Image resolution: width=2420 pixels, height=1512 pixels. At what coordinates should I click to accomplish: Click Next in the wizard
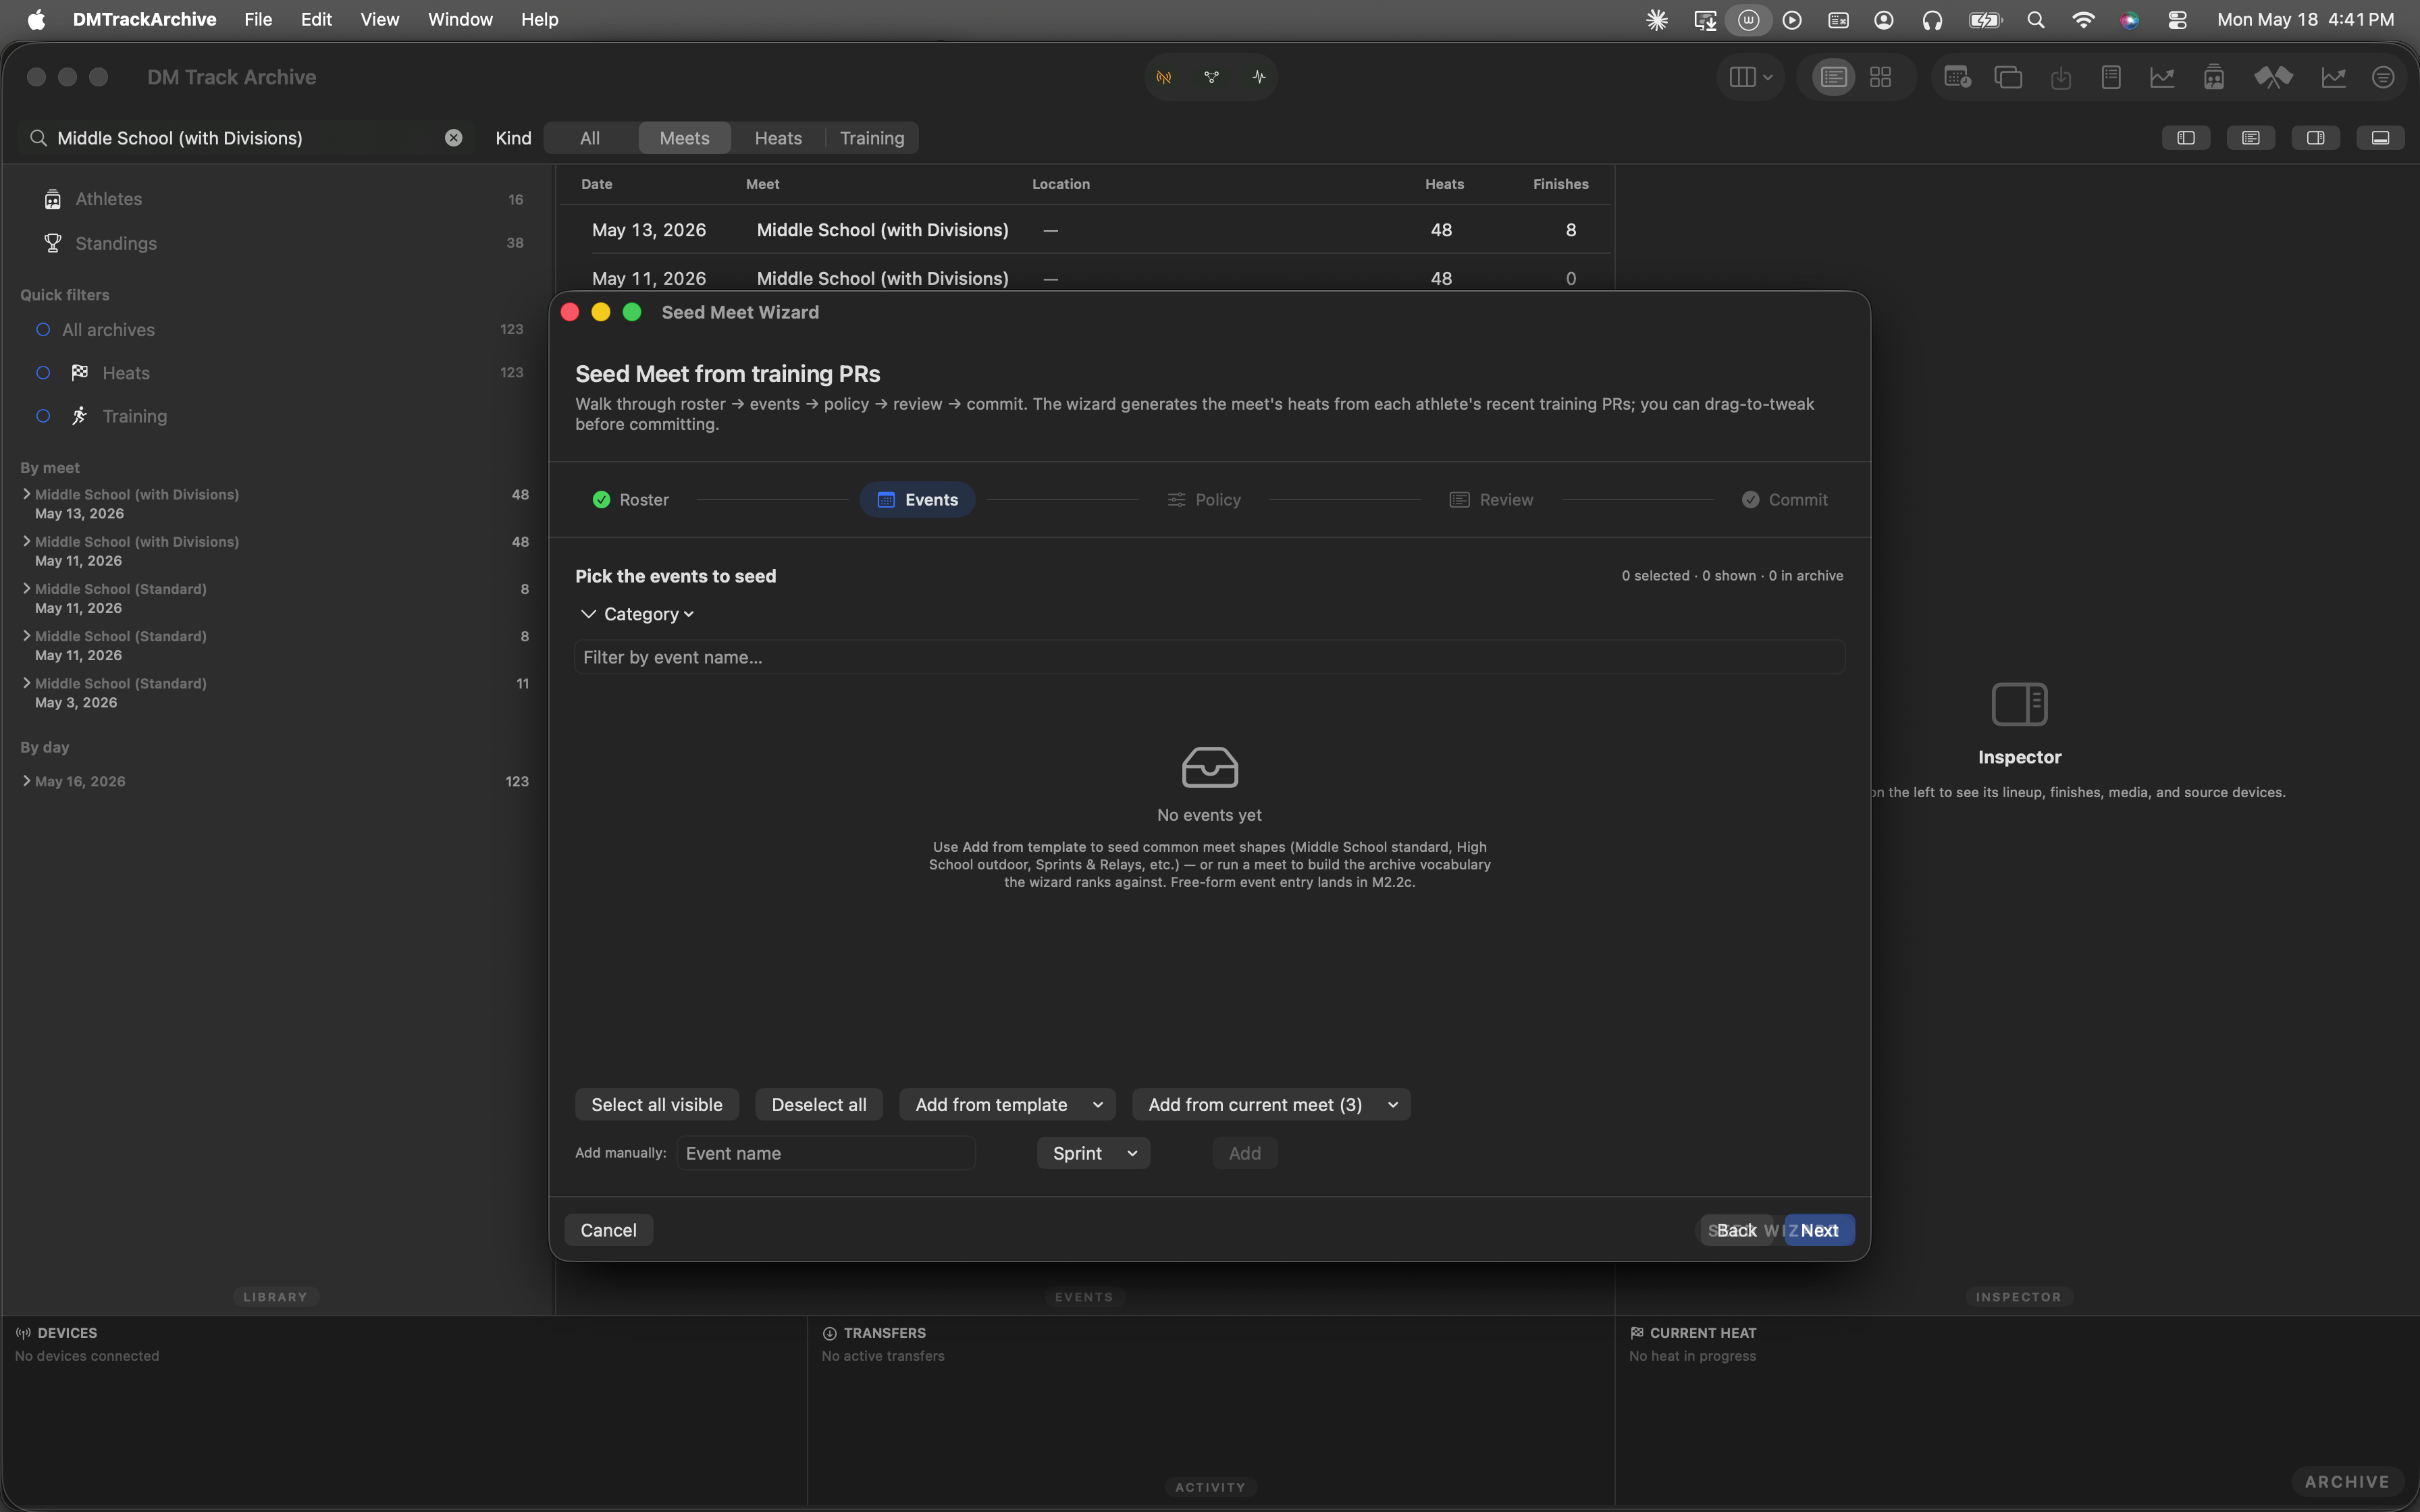[1819, 1230]
